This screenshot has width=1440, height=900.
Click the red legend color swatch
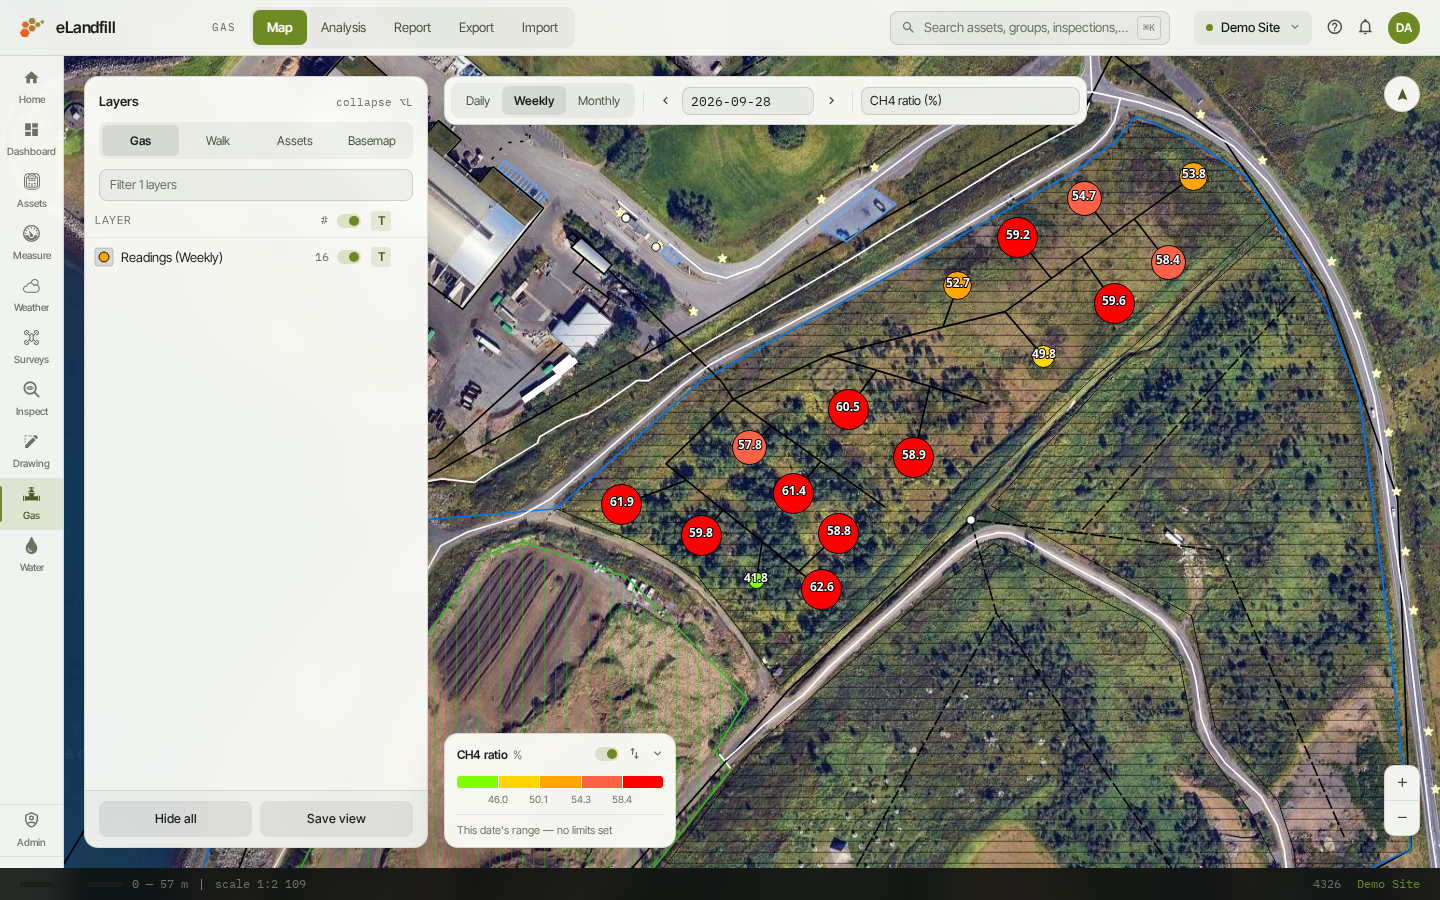click(x=643, y=782)
